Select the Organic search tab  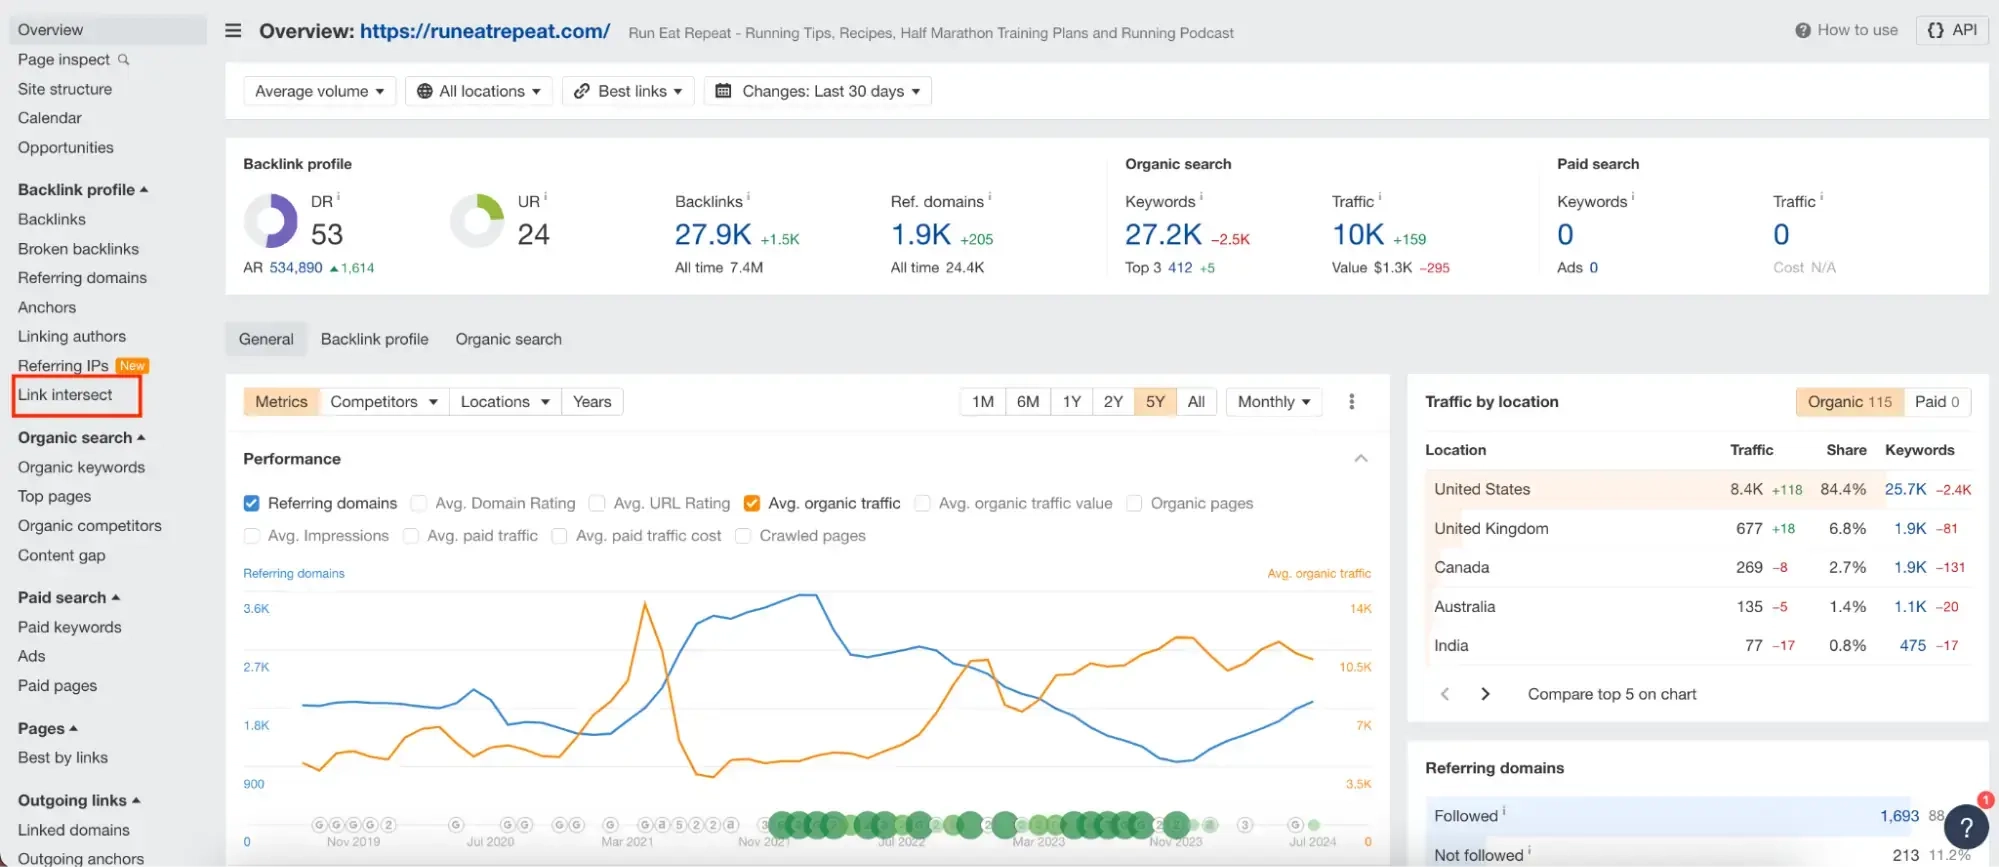tap(508, 340)
